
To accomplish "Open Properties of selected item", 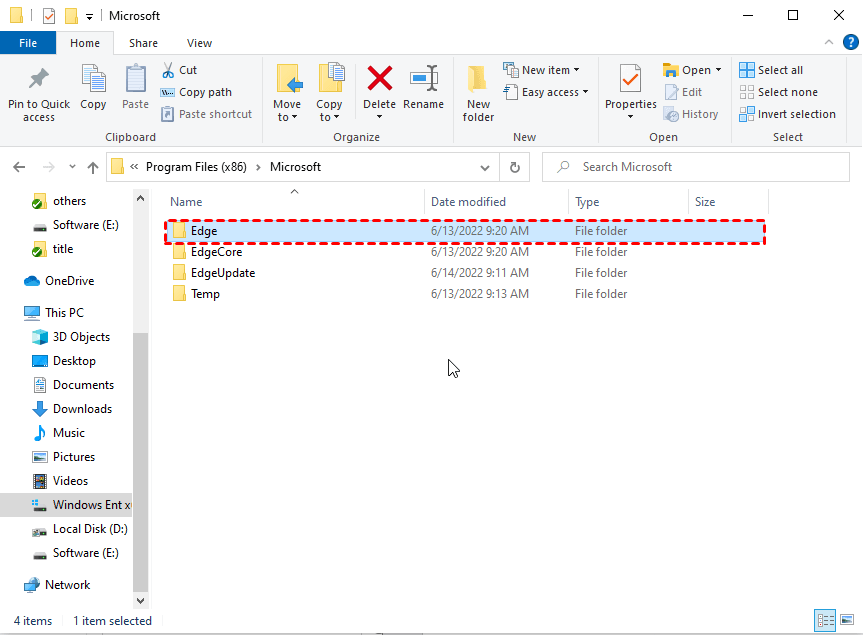I will click(630, 92).
